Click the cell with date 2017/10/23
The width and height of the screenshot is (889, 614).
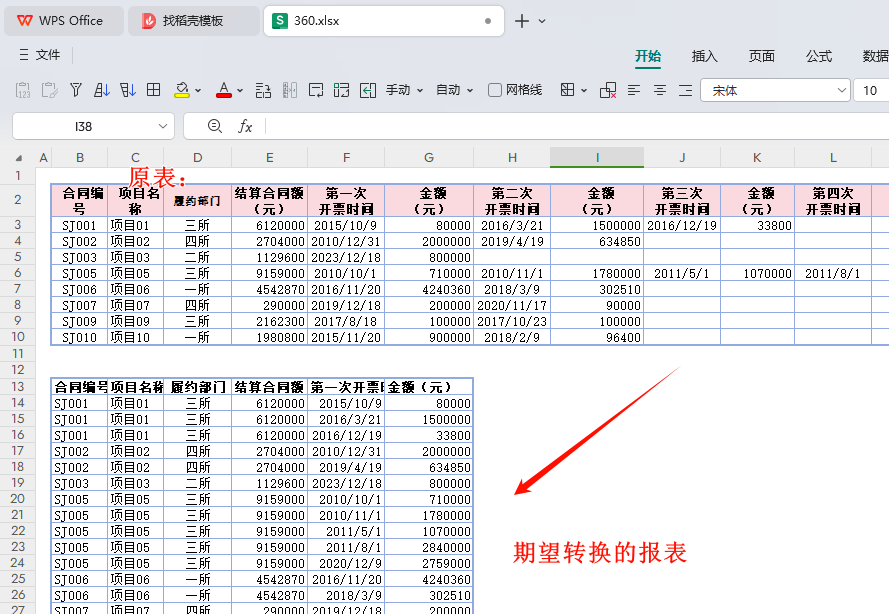click(x=512, y=321)
